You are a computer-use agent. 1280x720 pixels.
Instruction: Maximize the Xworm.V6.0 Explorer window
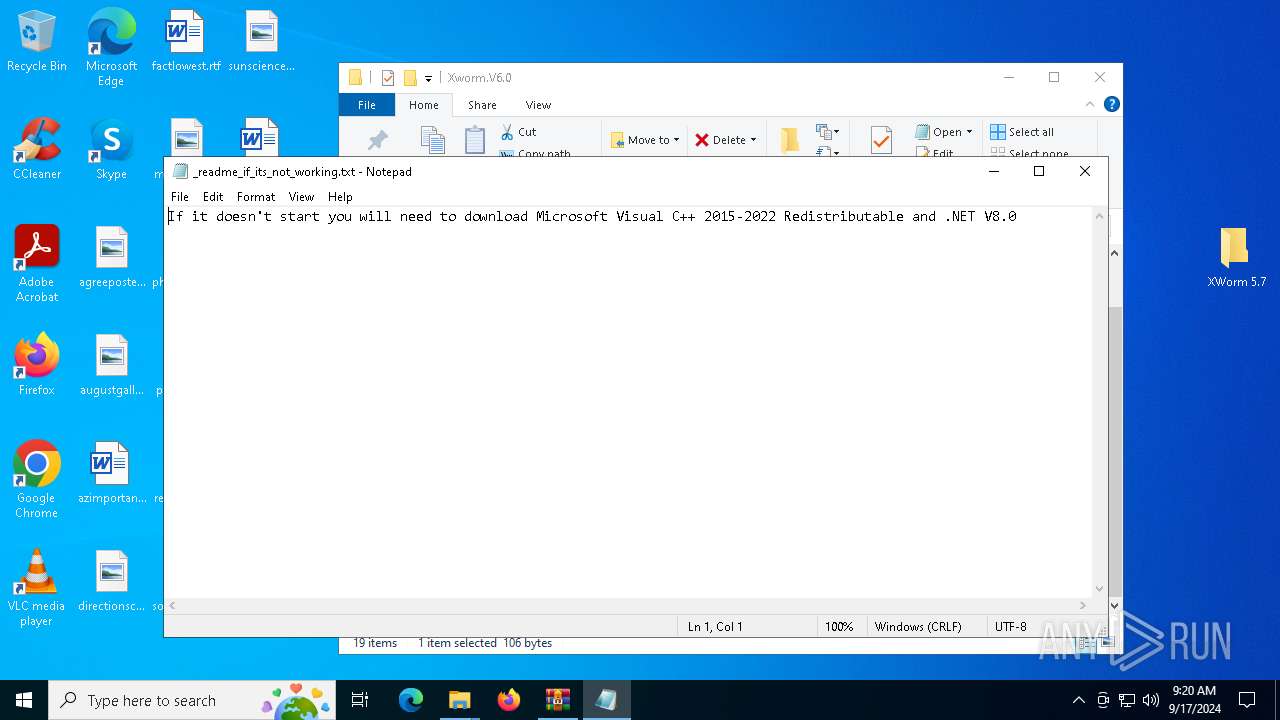pos(1054,78)
